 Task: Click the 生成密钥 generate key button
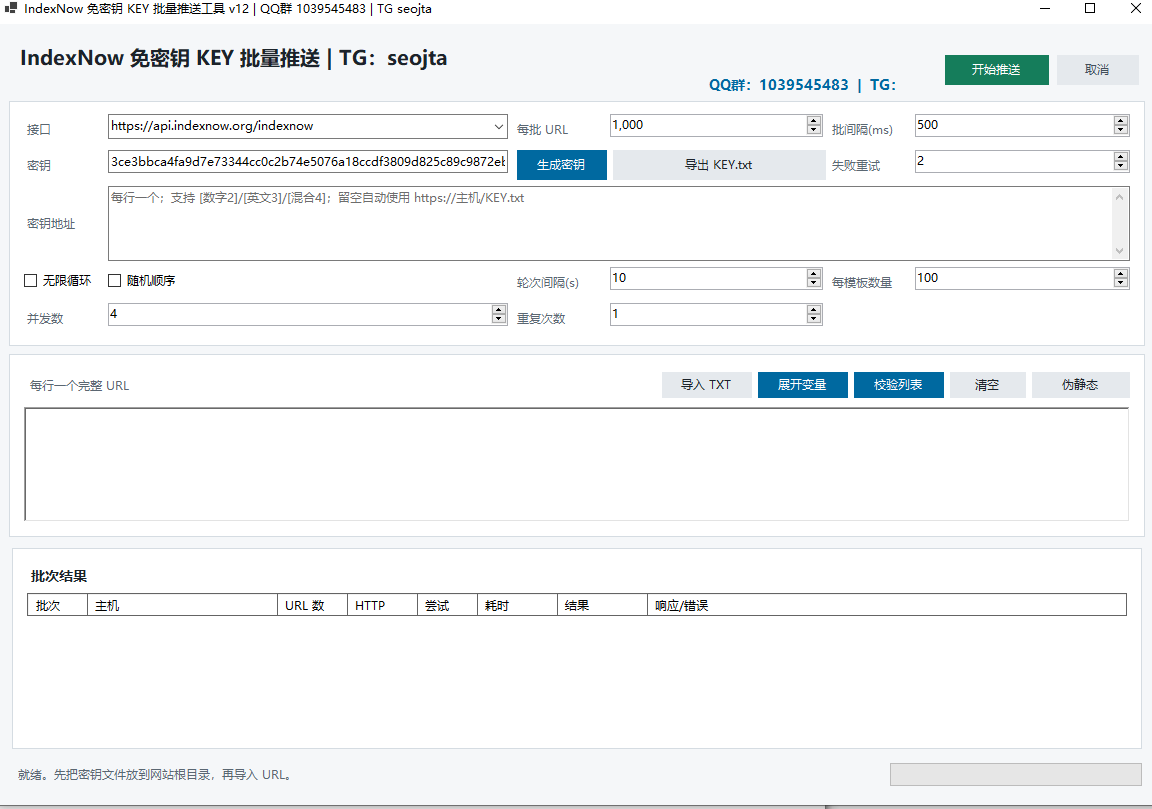(x=561, y=165)
